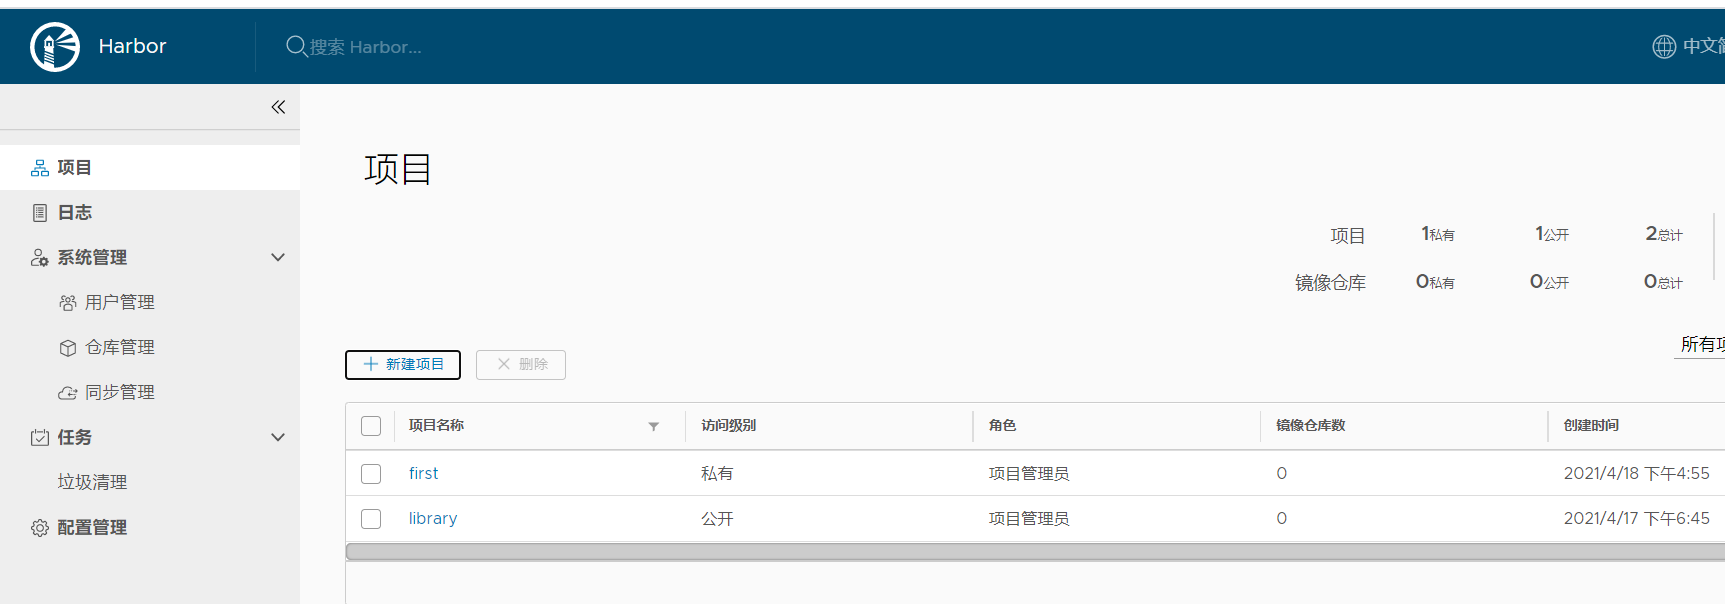
Task: Click the 新建项目 button
Action: coord(403,365)
